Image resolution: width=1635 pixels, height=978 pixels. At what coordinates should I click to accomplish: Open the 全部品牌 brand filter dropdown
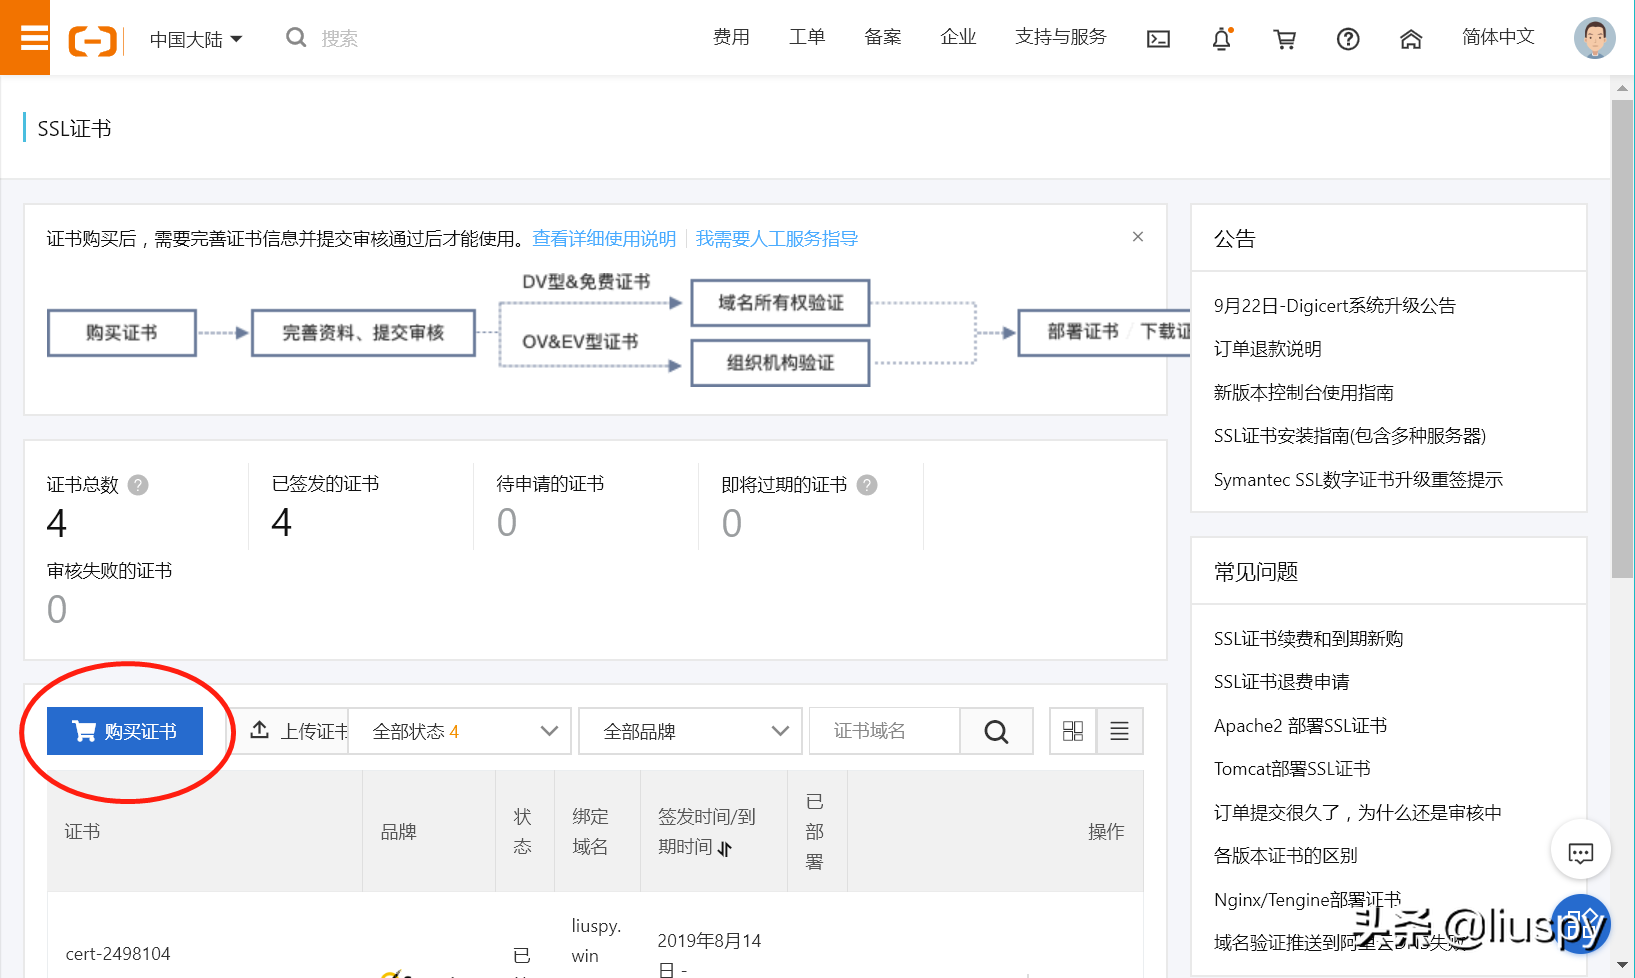[x=690, y=731]
